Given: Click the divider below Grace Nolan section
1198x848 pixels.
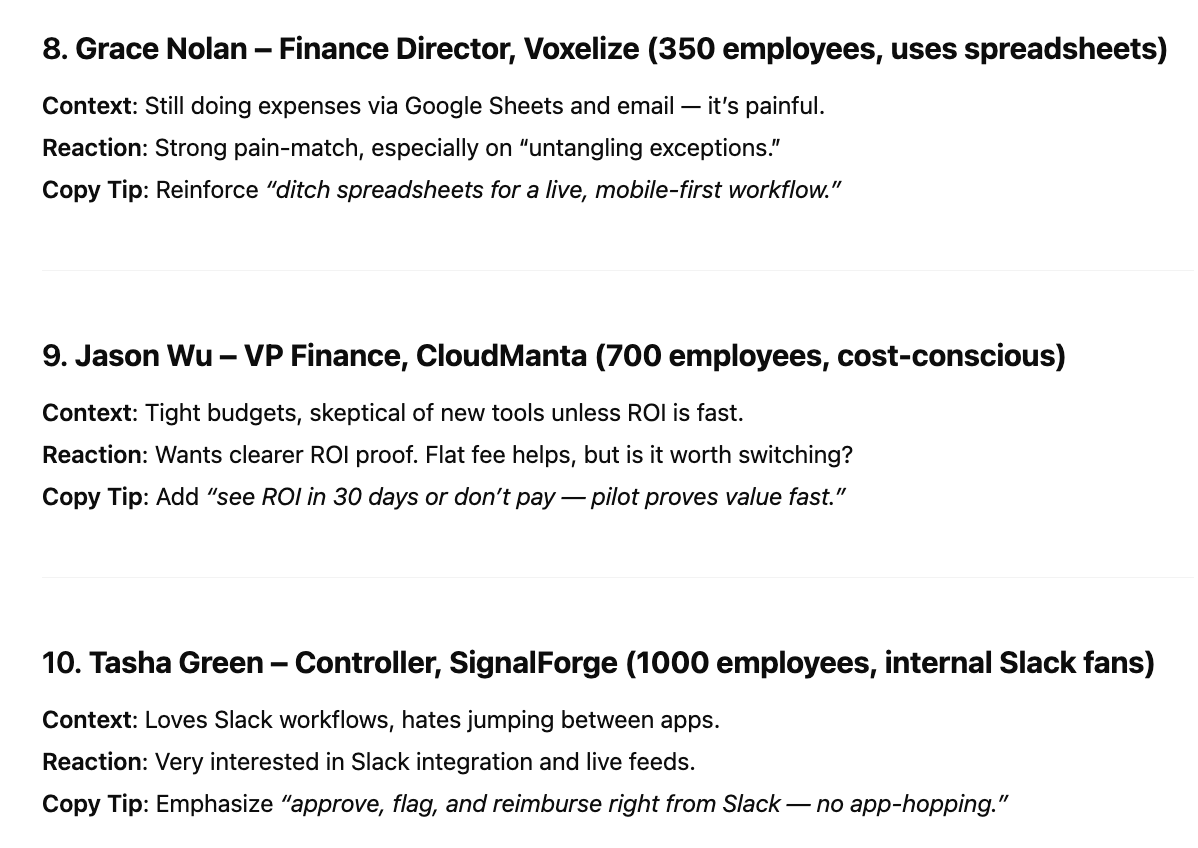Looking at the screenshot, I should pos(617,270).
